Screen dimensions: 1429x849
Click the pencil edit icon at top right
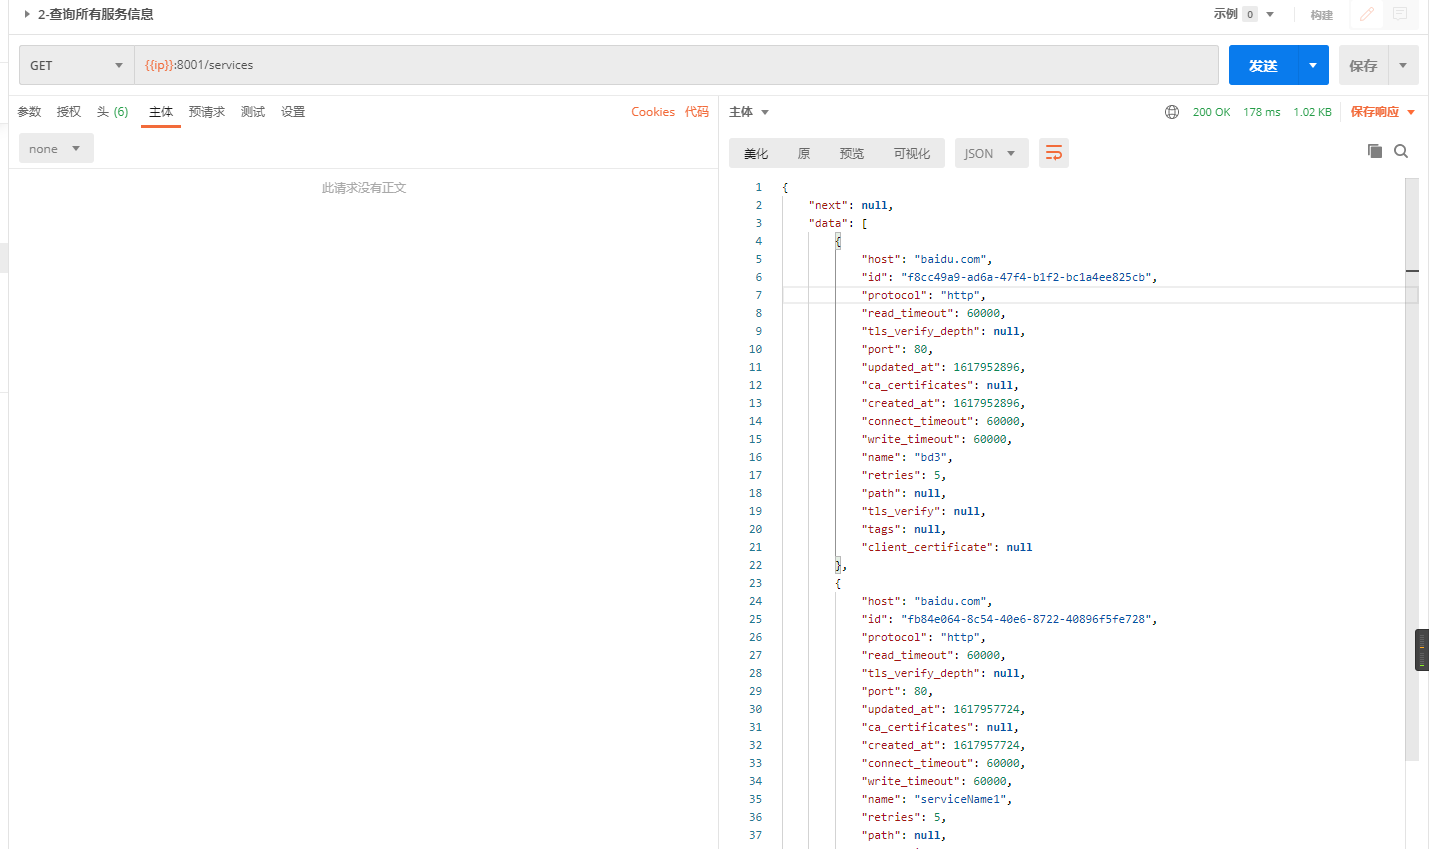1366,14
